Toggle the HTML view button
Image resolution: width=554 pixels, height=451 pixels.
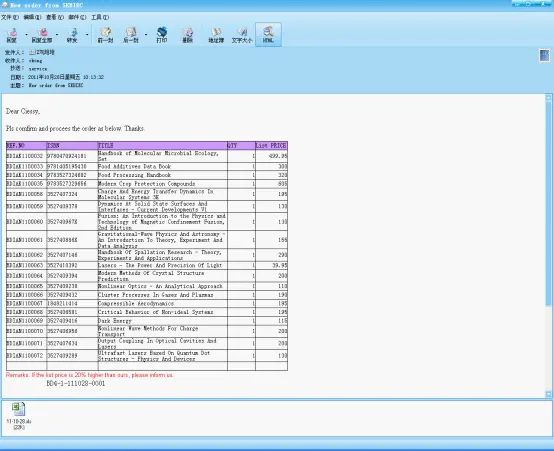pyautogui.click(x=268, y=35)
